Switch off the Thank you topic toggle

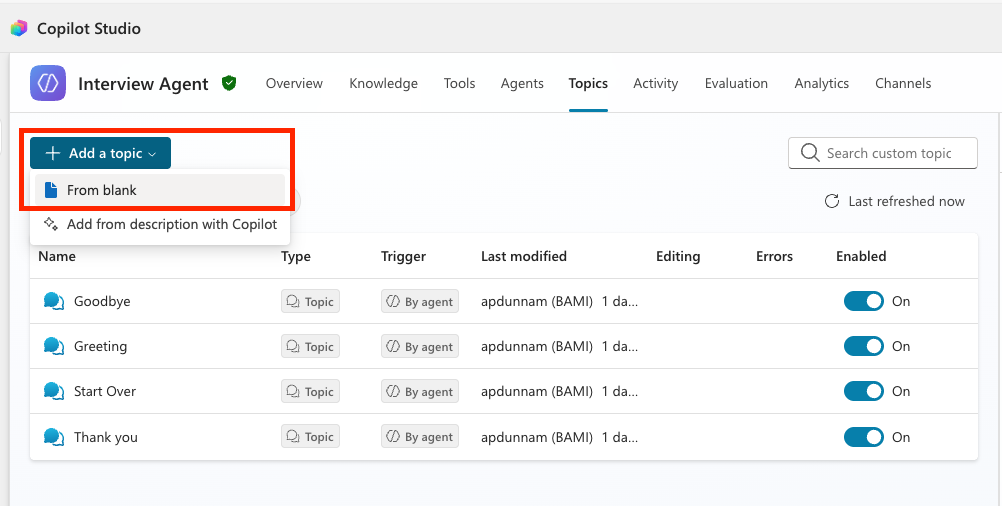863,437
